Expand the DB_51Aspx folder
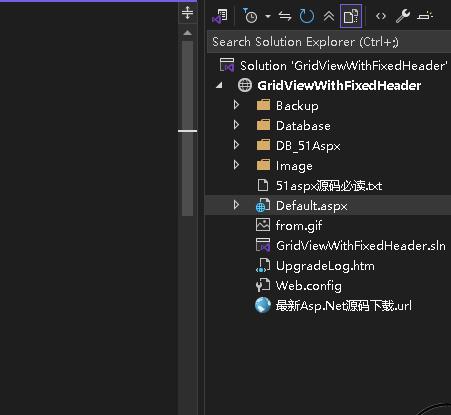This screenshot has width=451, height=415. point(236,145)
